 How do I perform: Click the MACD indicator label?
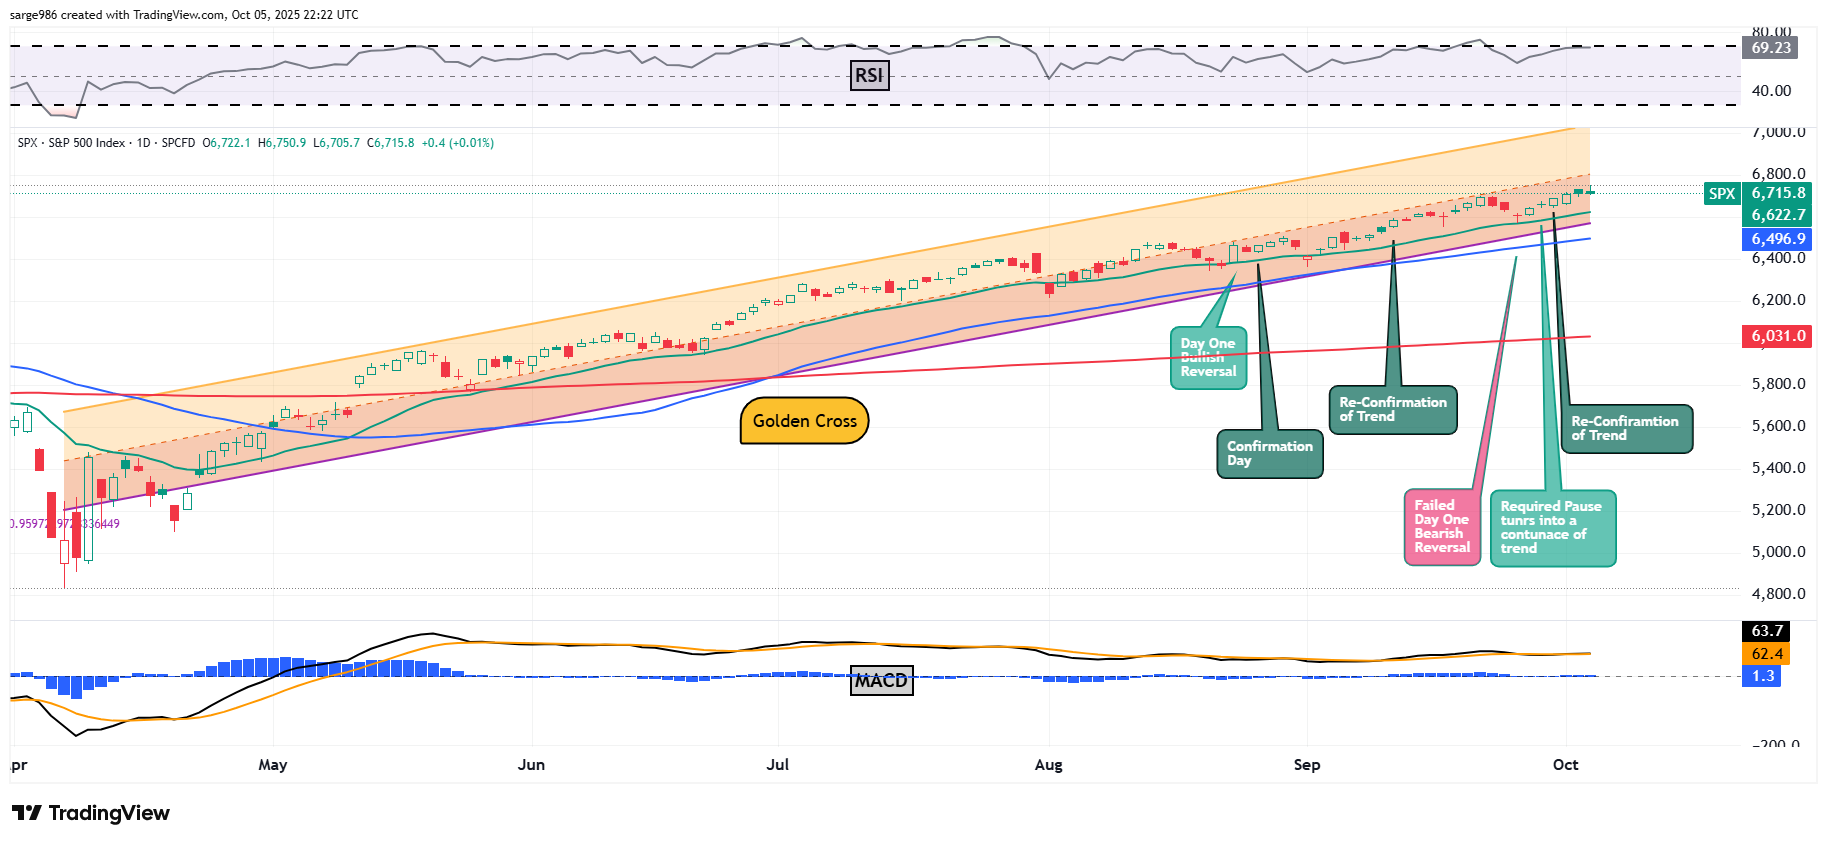(x=881, y=681)
